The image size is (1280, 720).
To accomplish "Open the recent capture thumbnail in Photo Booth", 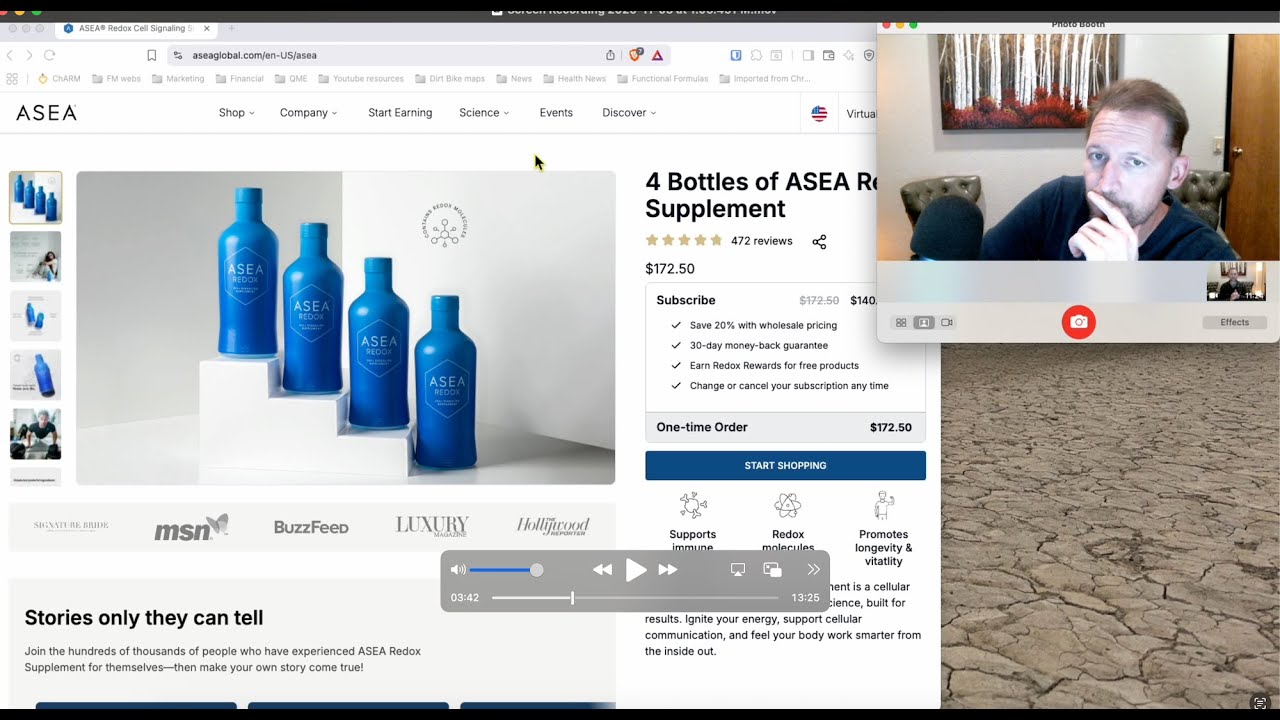I will tap(1236, 281).
